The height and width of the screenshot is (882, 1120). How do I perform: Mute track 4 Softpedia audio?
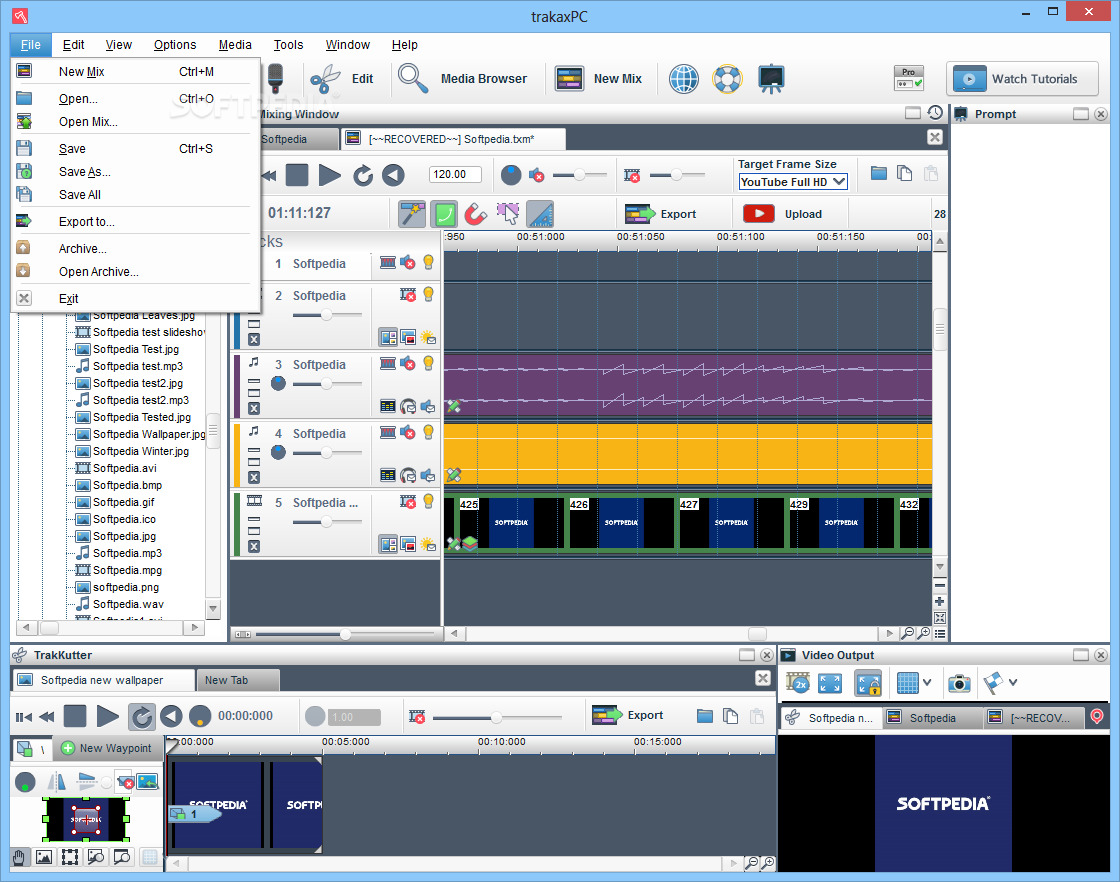(408, 432)
